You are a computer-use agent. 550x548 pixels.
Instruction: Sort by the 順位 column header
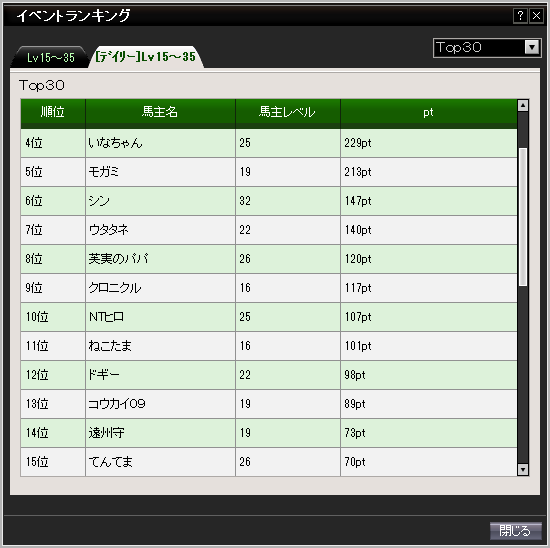[53, 113]
